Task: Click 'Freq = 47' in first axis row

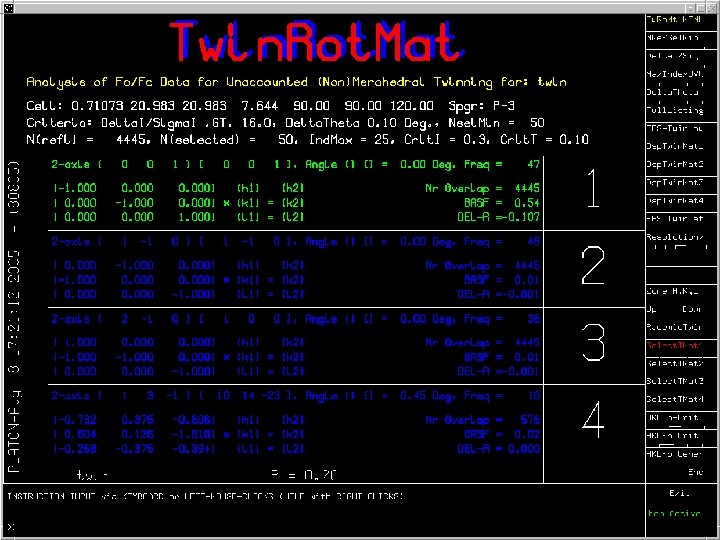Action: (x=502, y=164)
